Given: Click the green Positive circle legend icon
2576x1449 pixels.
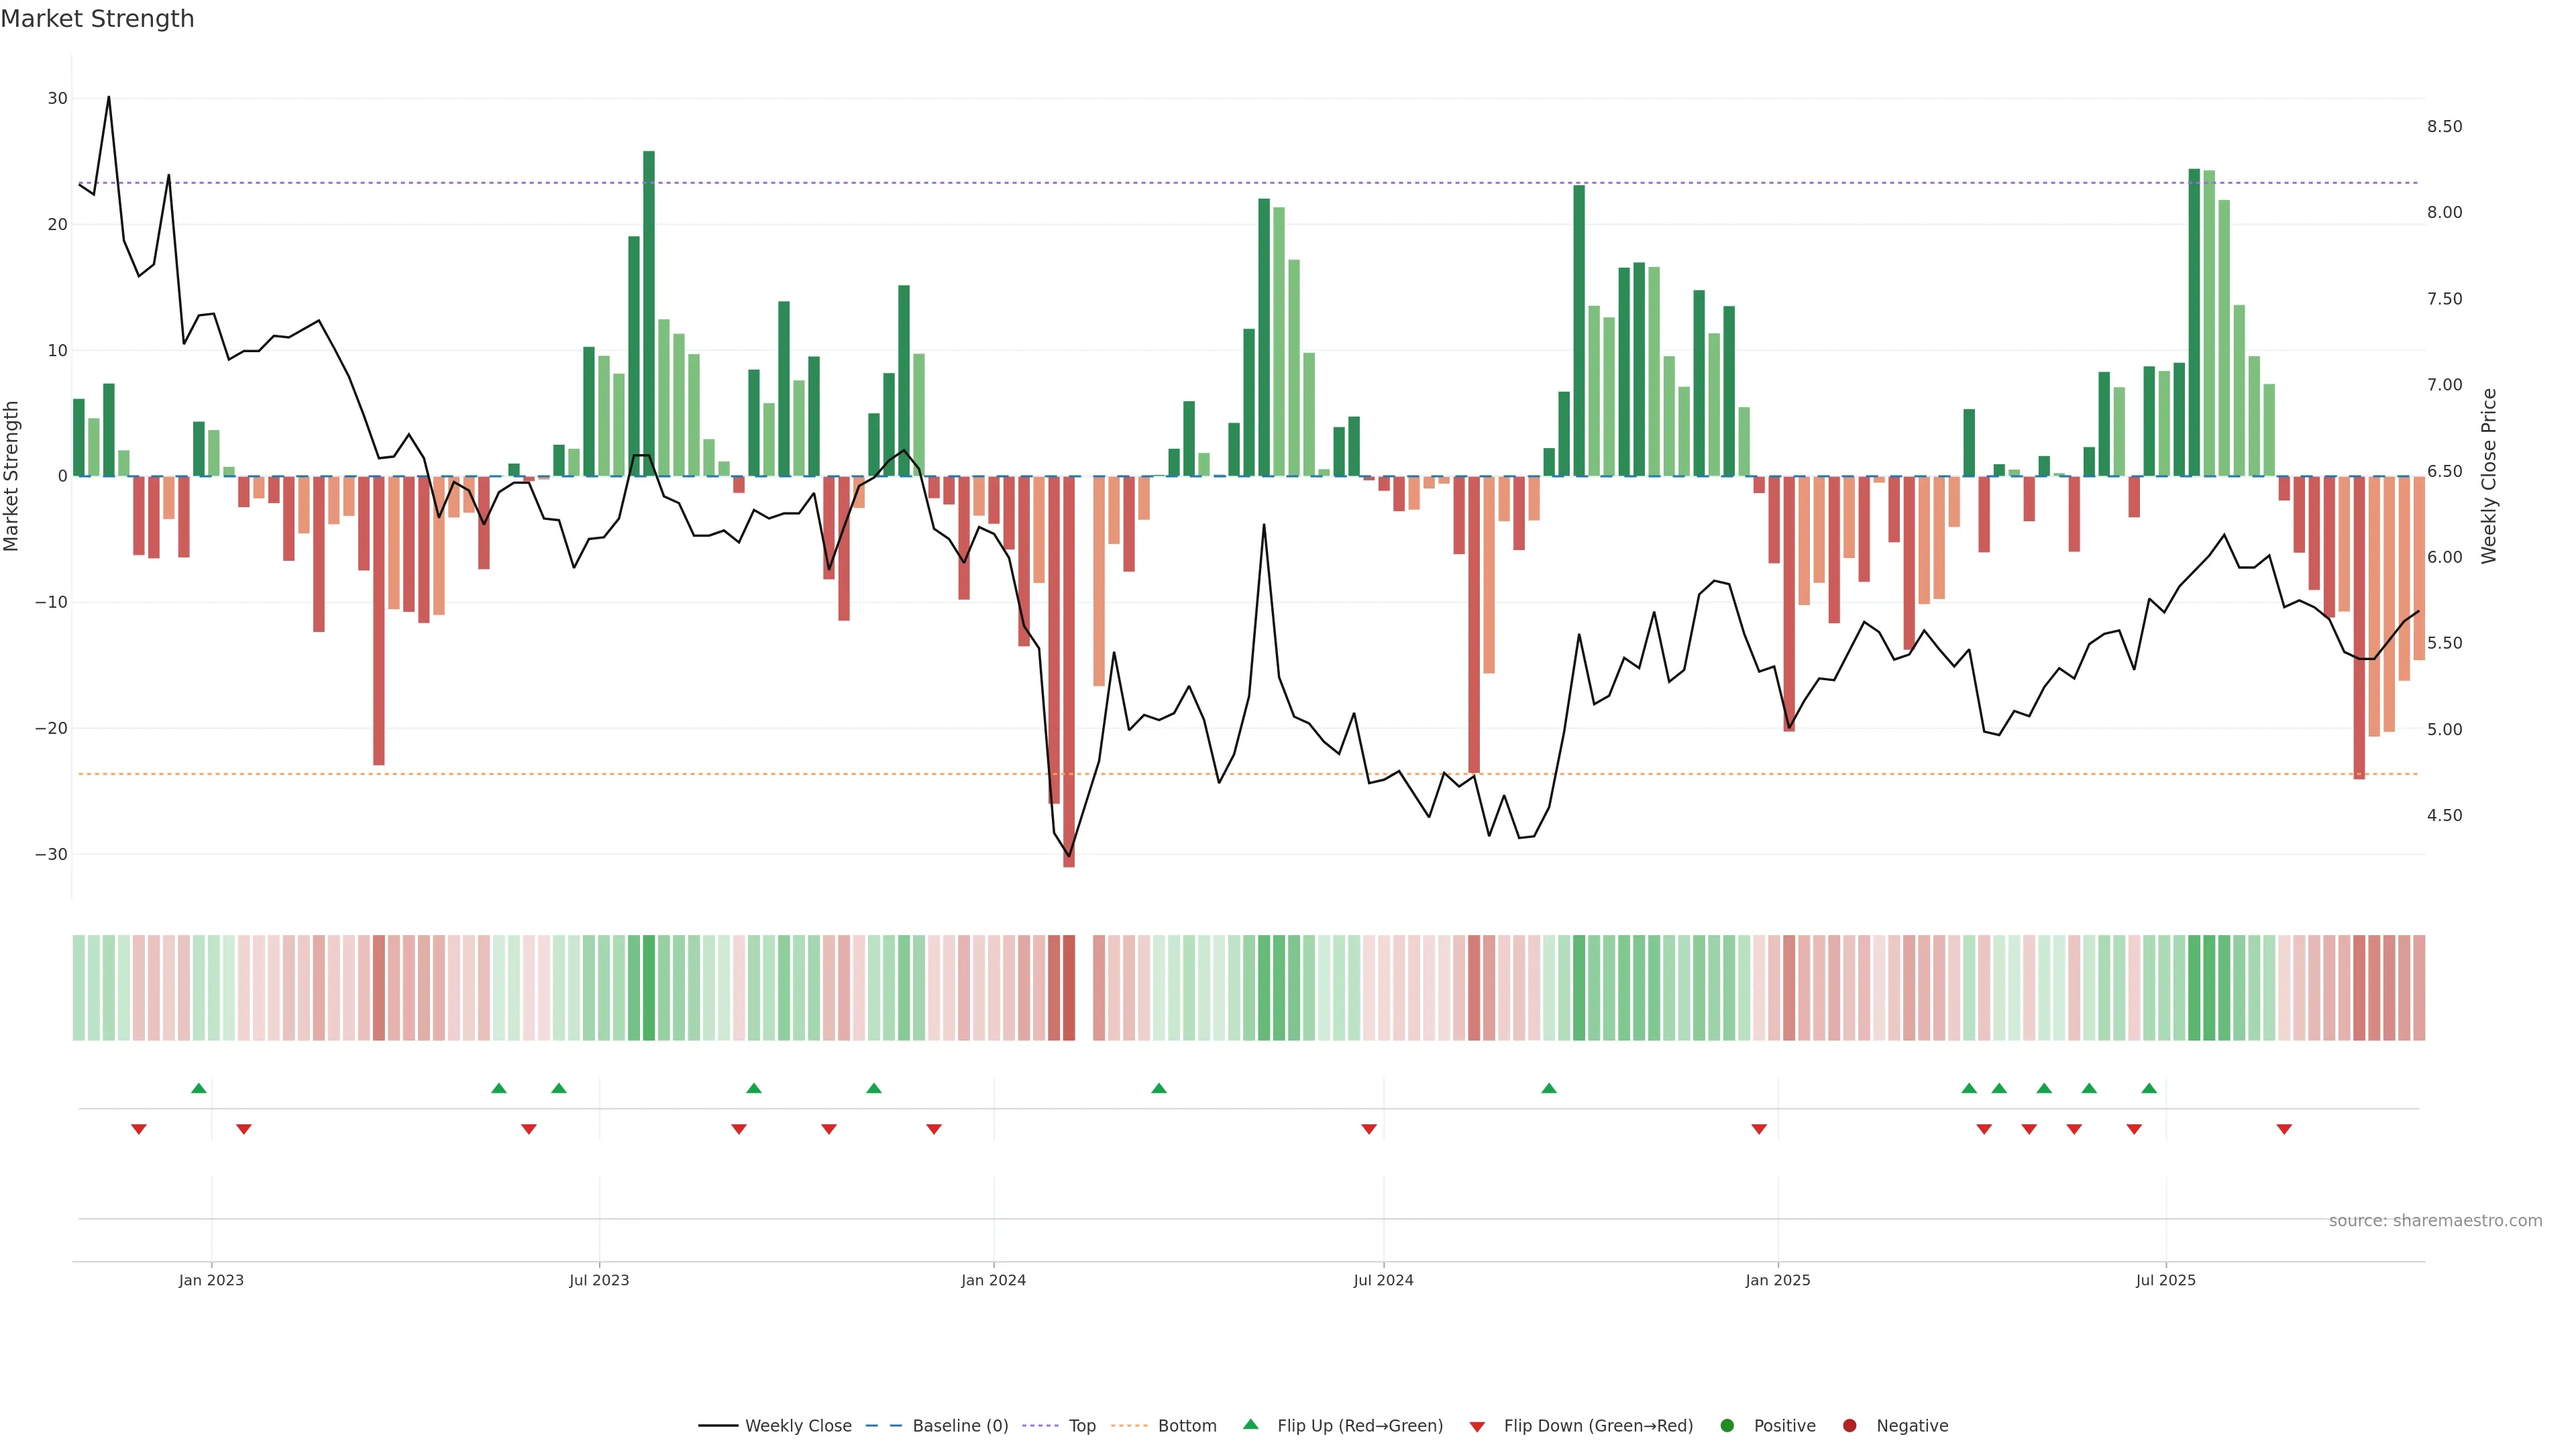Looking at the screenshot, I should pos(1727,1425).
